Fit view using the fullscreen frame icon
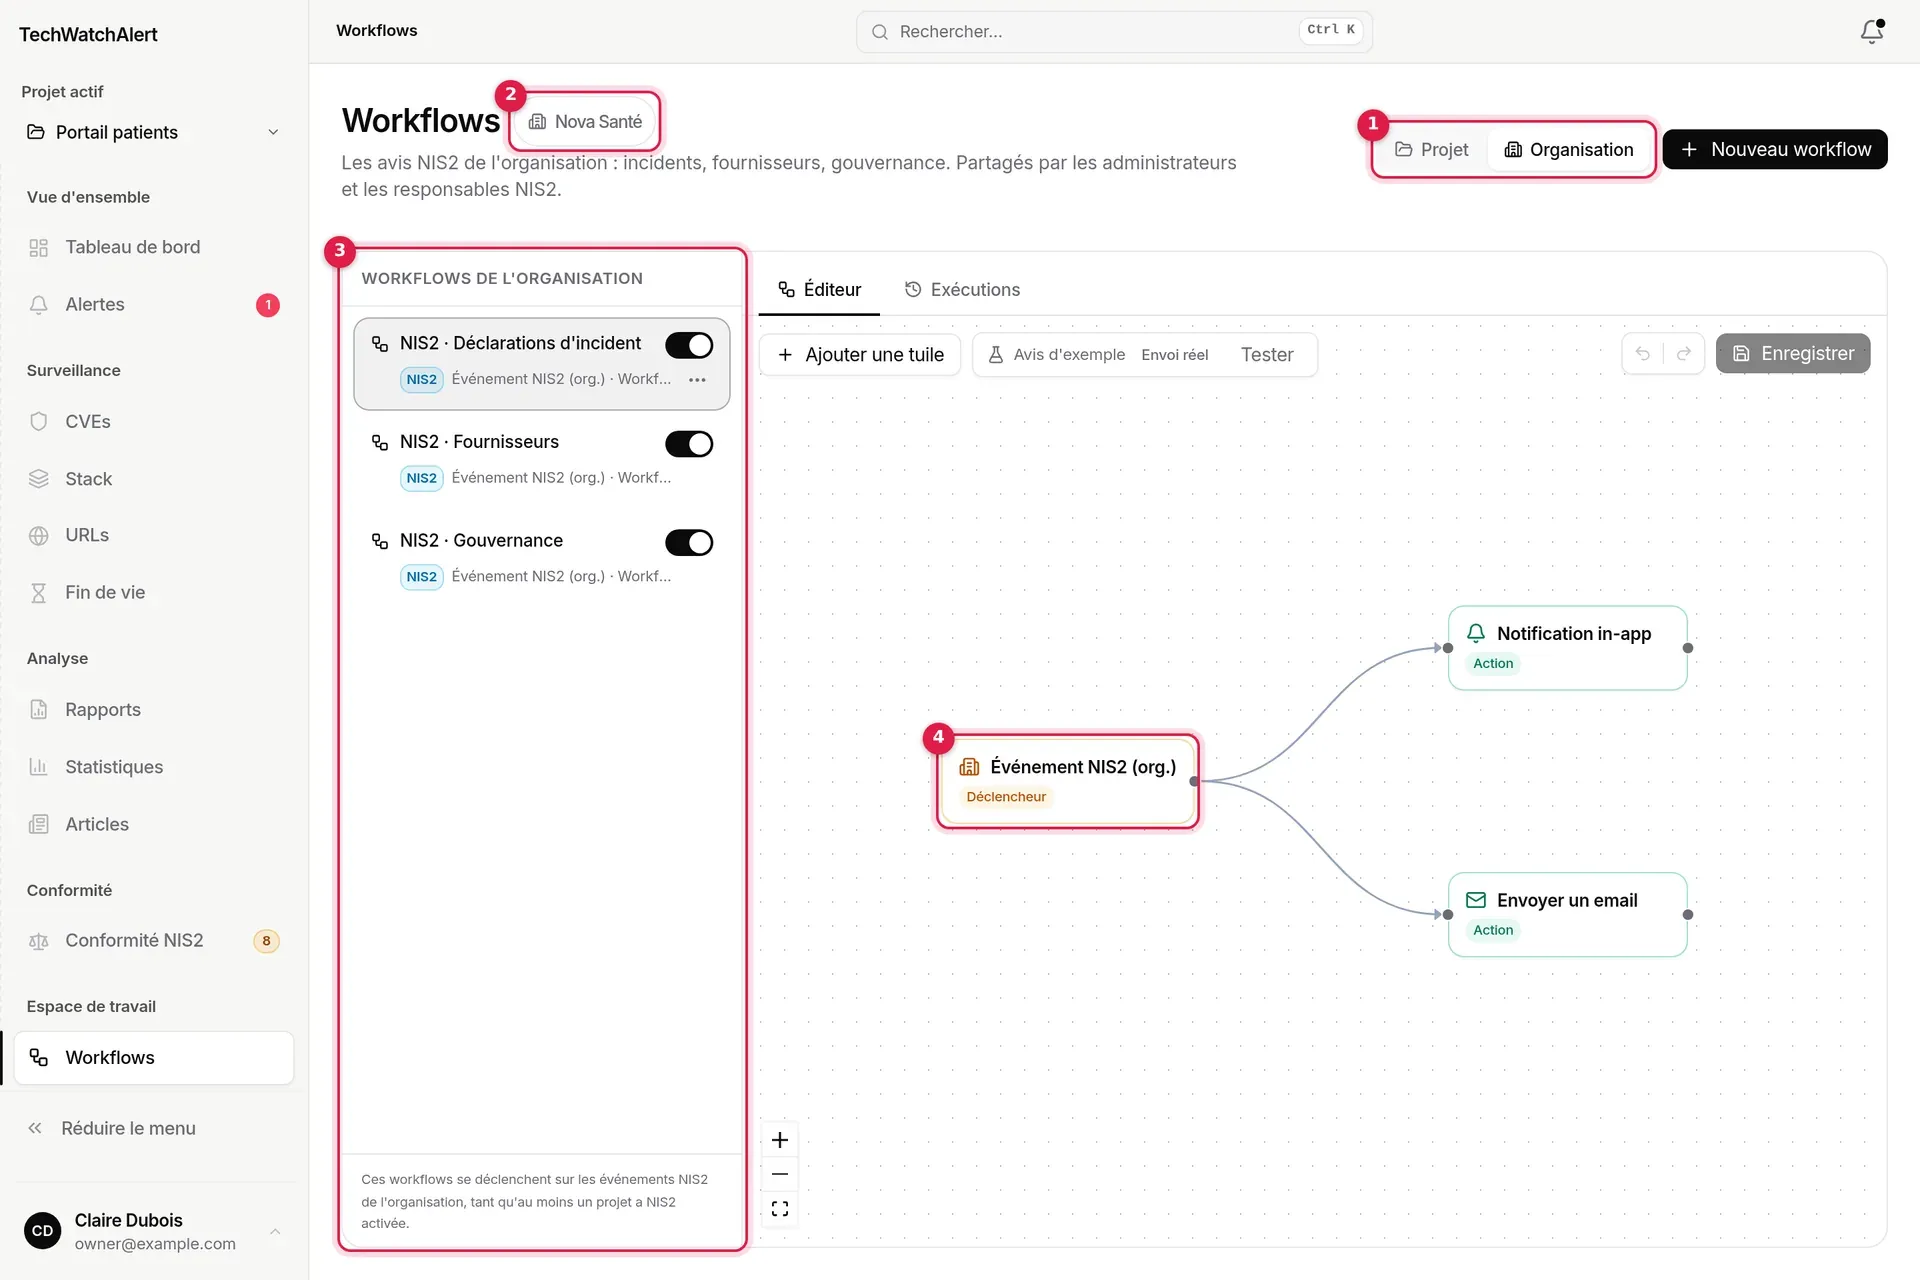Screen dimensions: 1920x1280 (x=780, y=1209)
